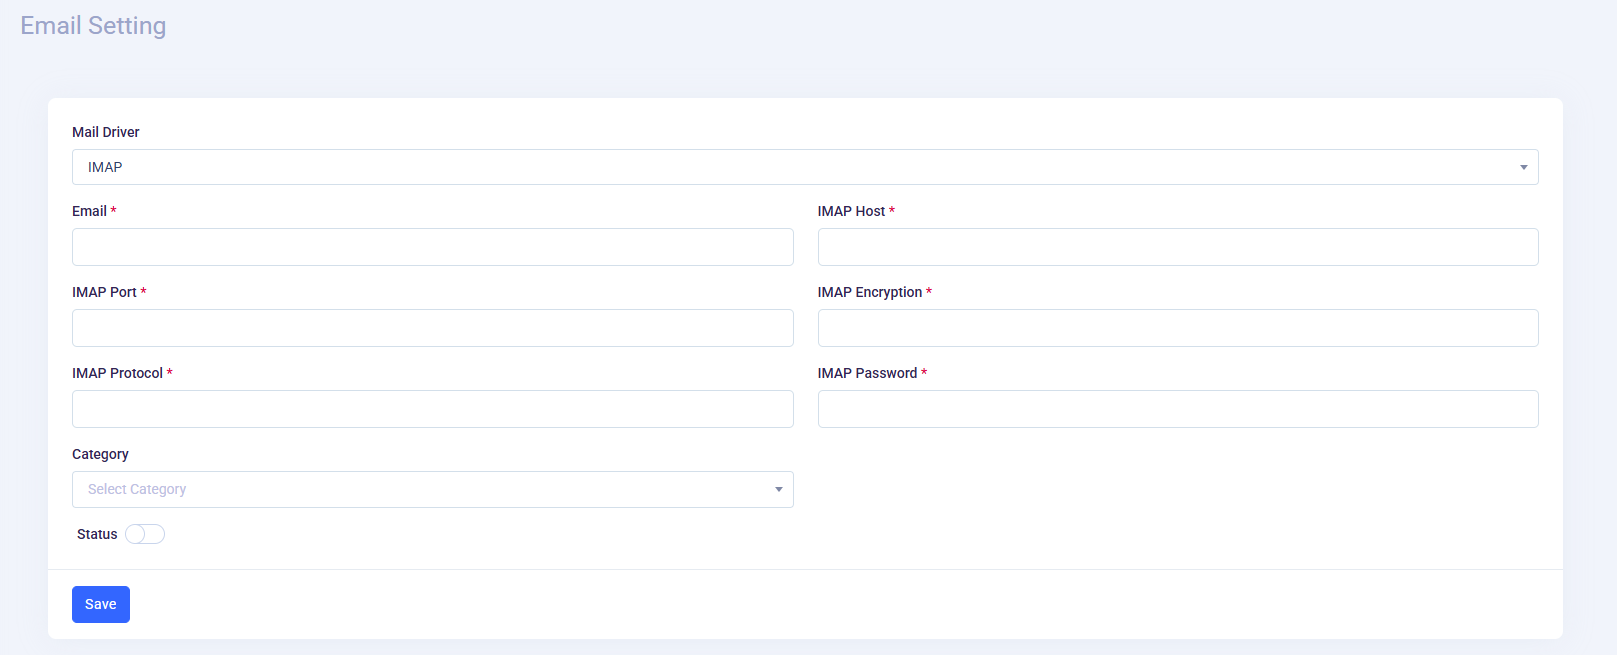Click the Status label text
The height and width of the screenshot is (655, 1617).
pos(97,534)
